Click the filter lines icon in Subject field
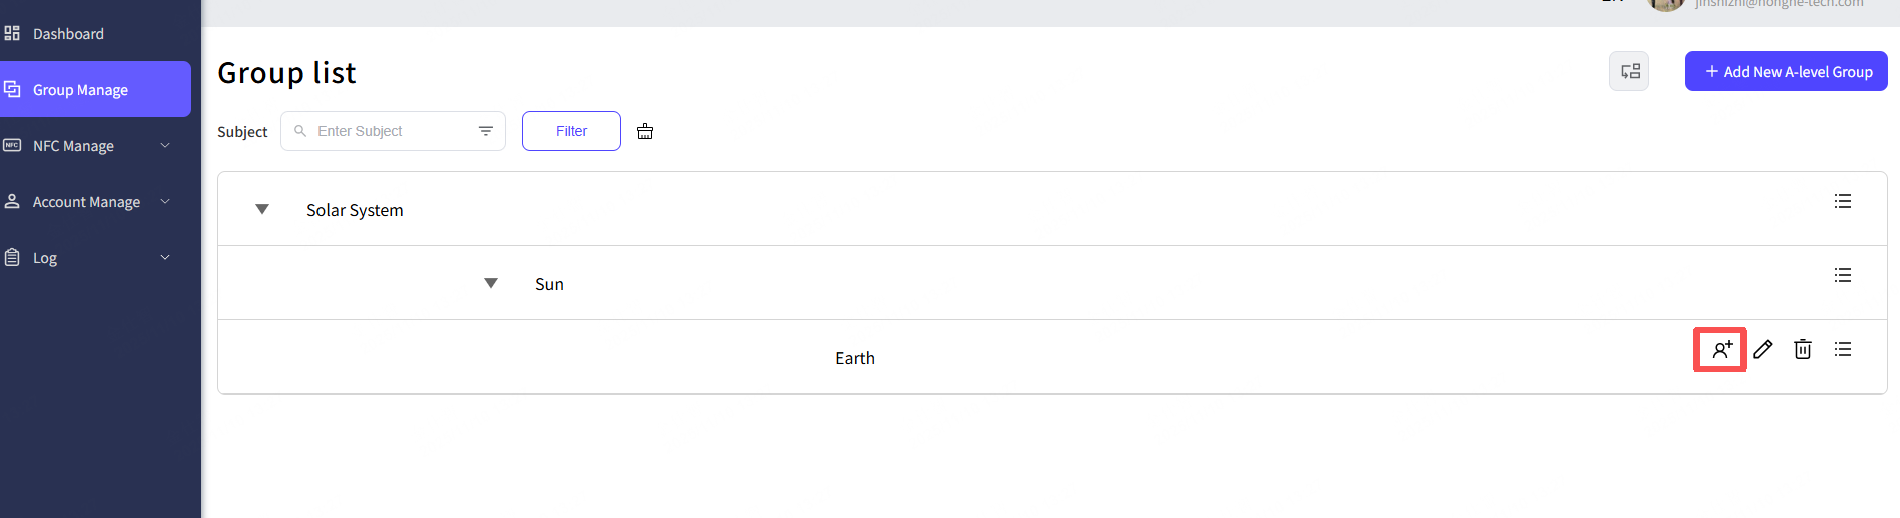 tap(486, 131)
